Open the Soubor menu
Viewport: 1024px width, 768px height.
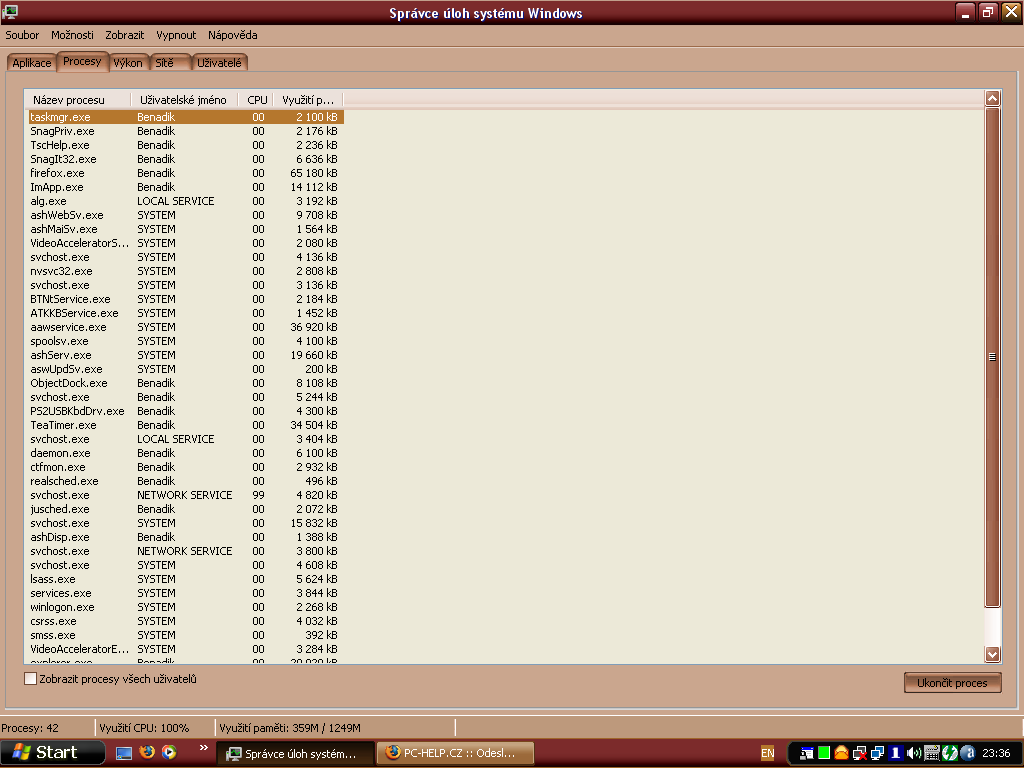click(x=22, y=35)
